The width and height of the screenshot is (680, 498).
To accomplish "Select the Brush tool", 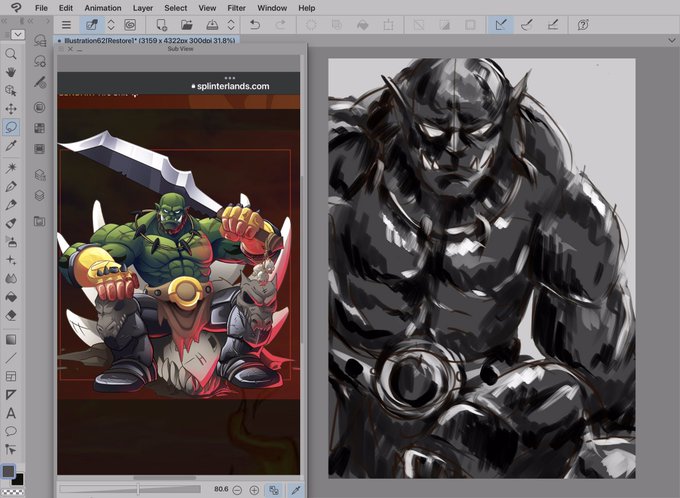I will tap(11, 223).
